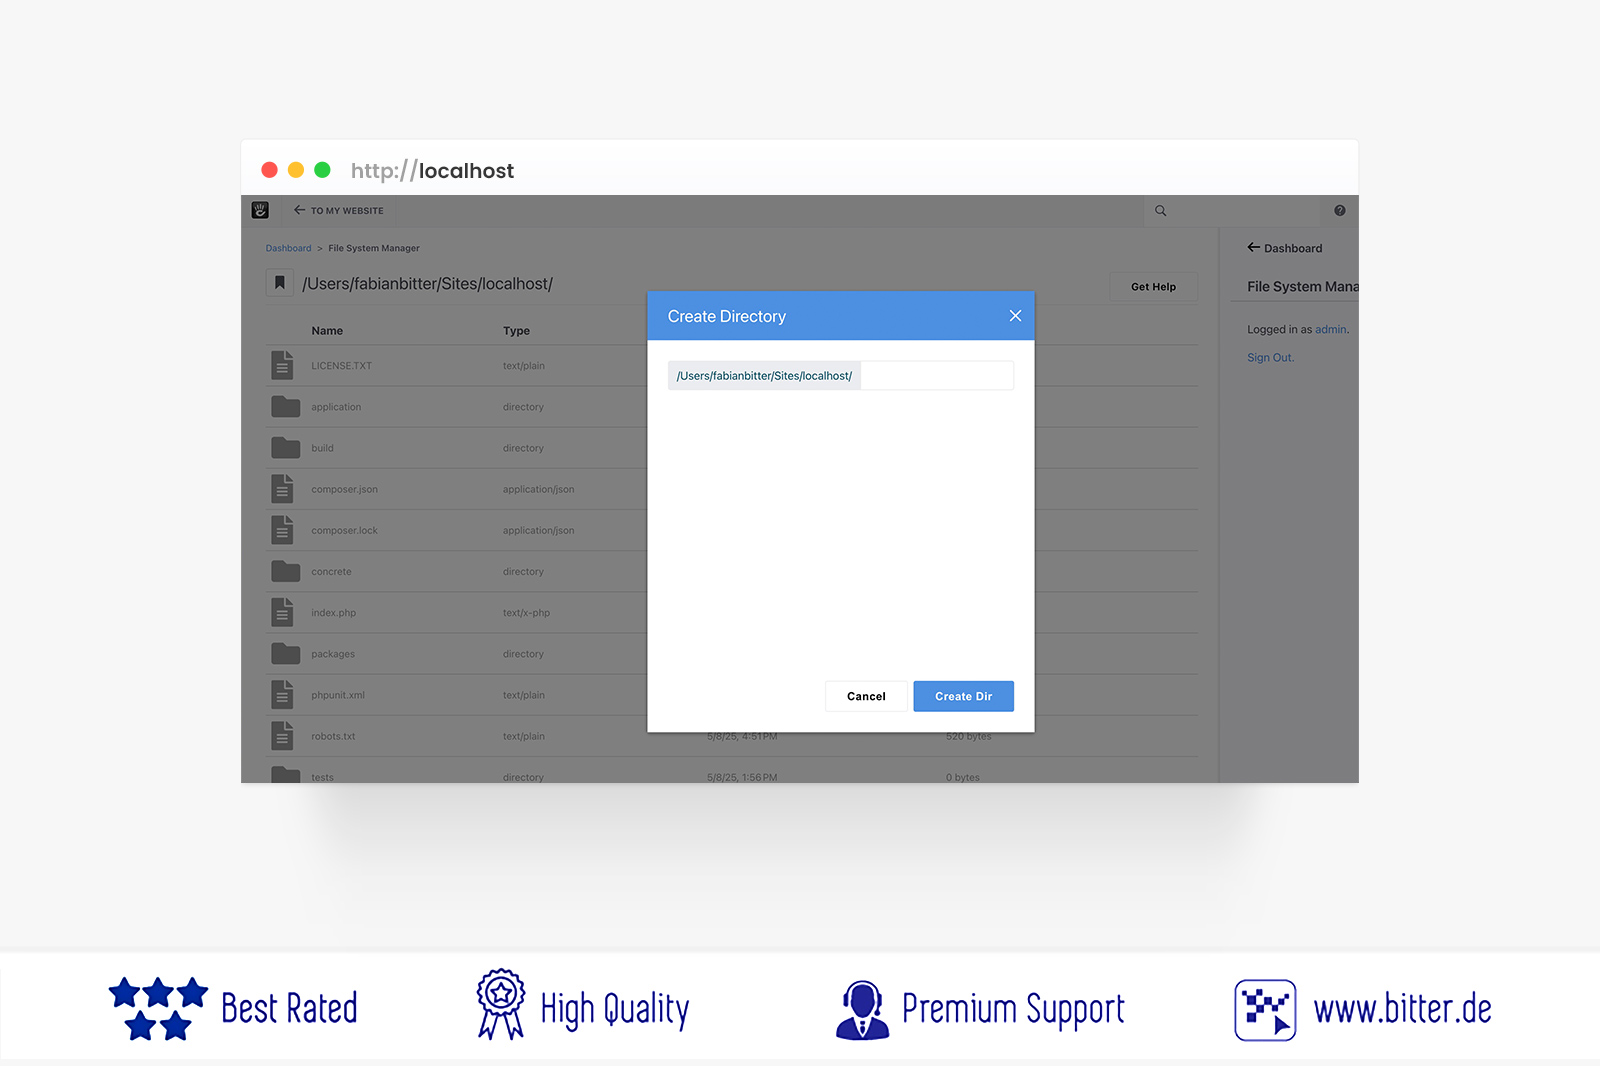1600x1066 pixels.
Task: Click the current path heading text
Action: tap(428, 284)
